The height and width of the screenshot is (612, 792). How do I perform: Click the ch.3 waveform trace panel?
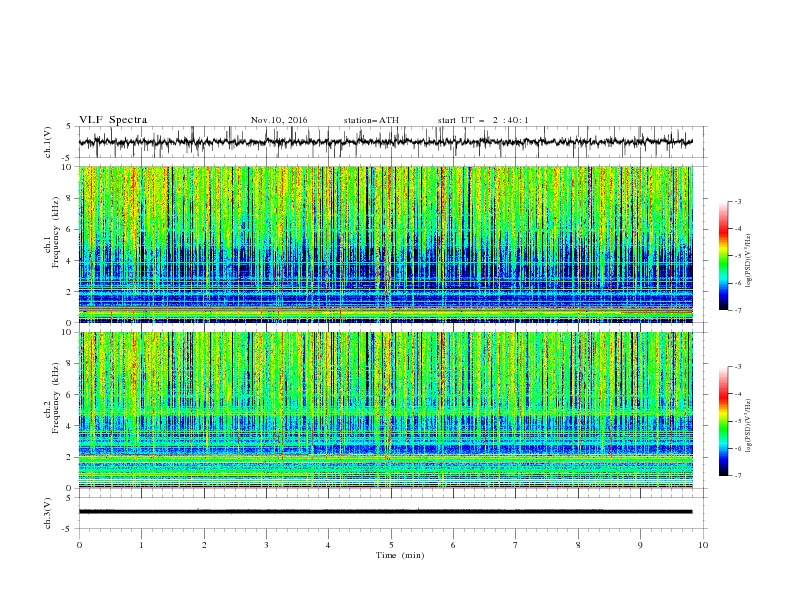tap(393, 513)
